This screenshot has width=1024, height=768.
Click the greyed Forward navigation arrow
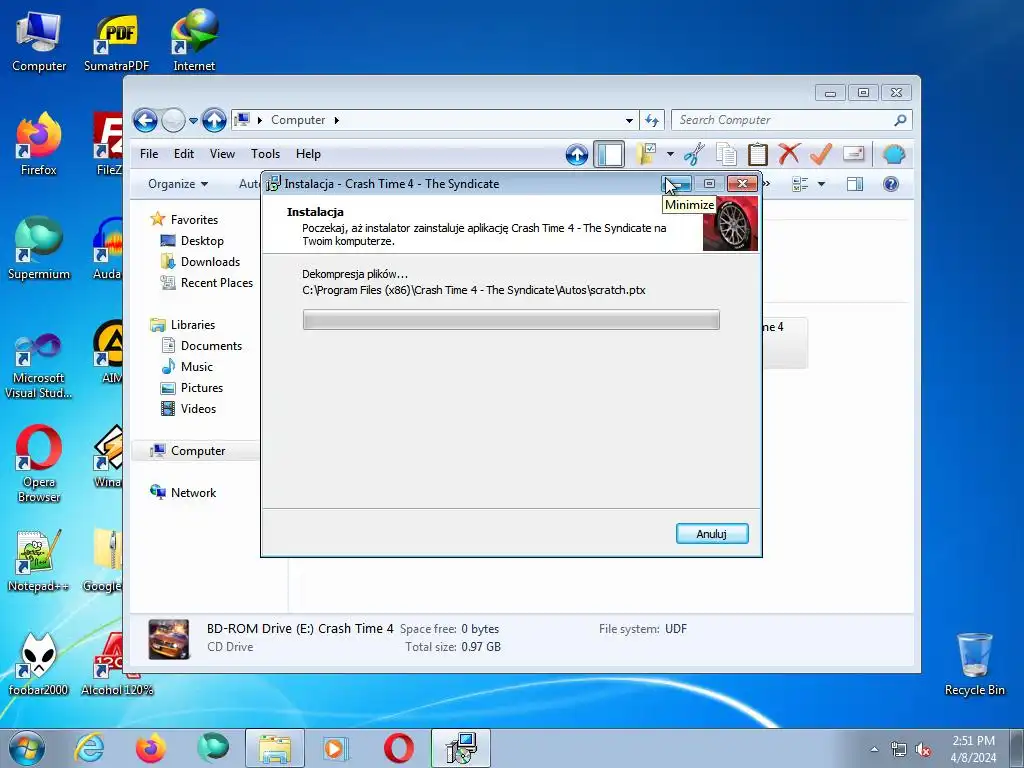[x=173, y=120]
